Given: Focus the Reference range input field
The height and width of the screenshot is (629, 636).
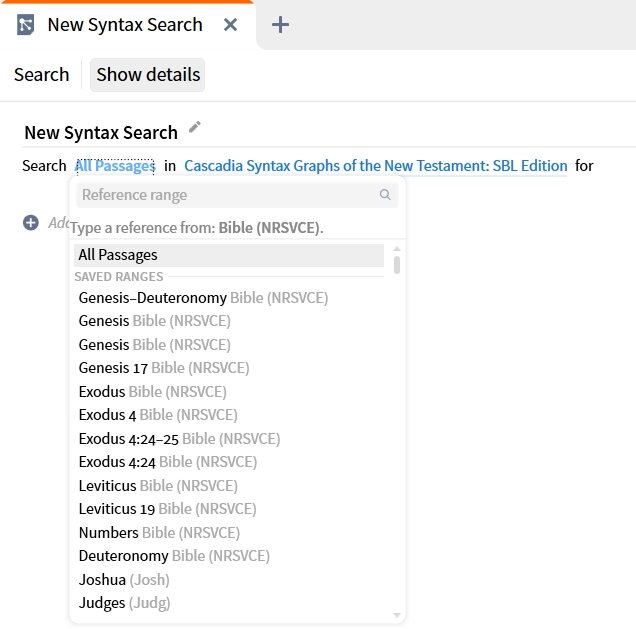Looking at the screenshot, I should (237, 195).
